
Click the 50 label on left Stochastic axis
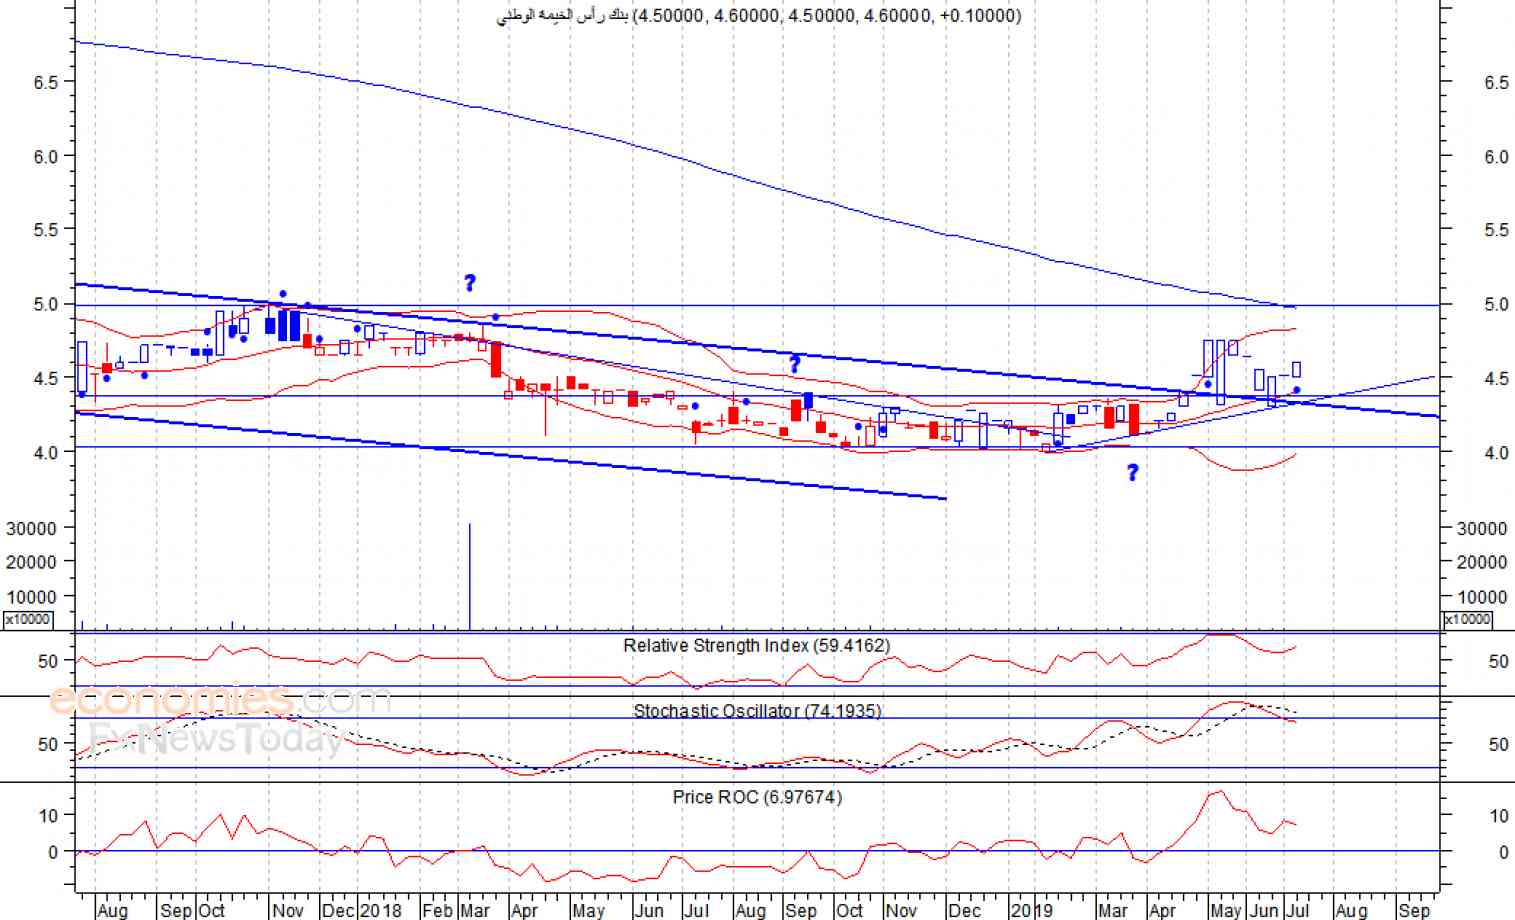coord(48,744)
